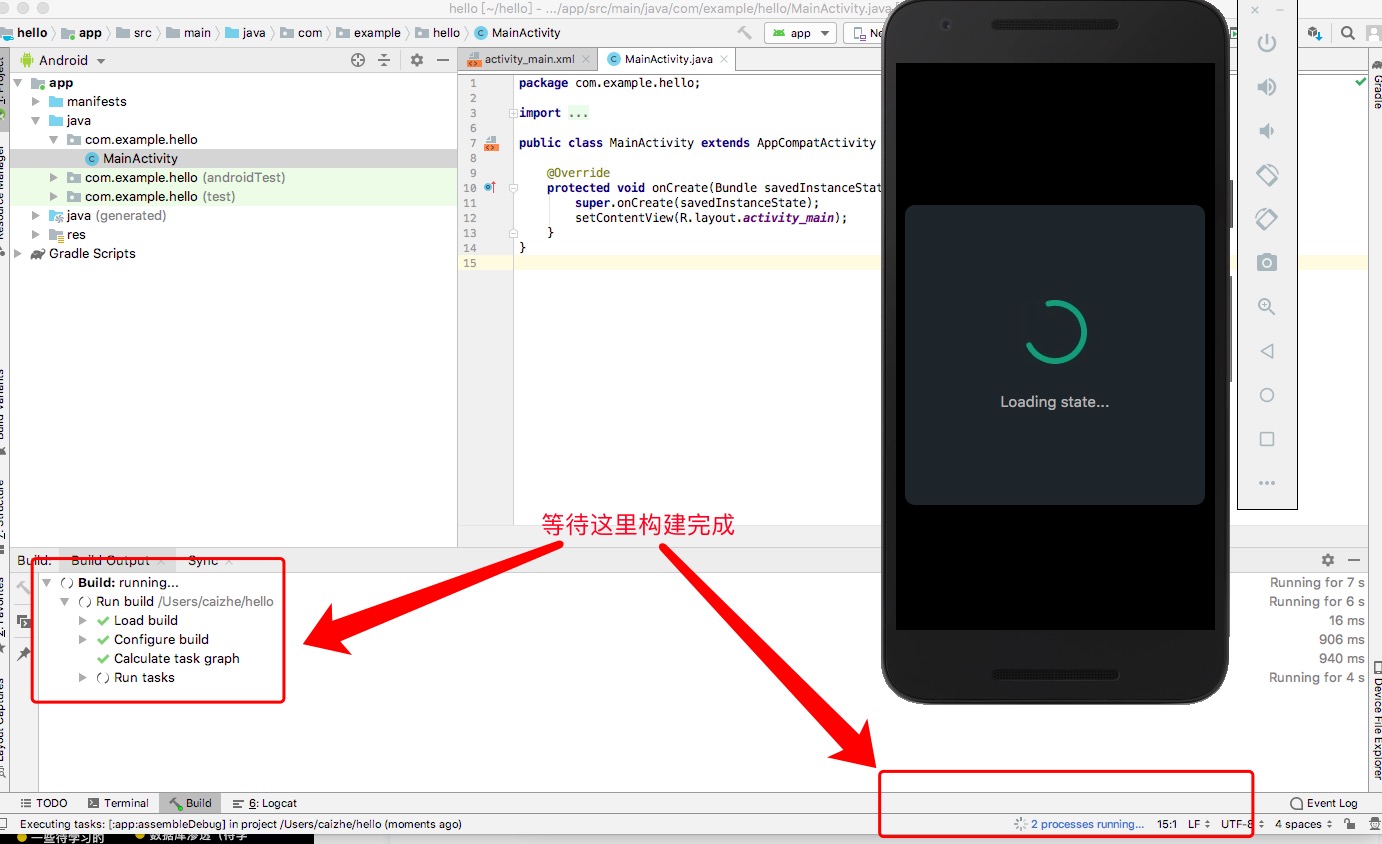Screen dimensions: 1382x844
Task: Click the 15:1 cursor position indicator
Action: 1166,824
